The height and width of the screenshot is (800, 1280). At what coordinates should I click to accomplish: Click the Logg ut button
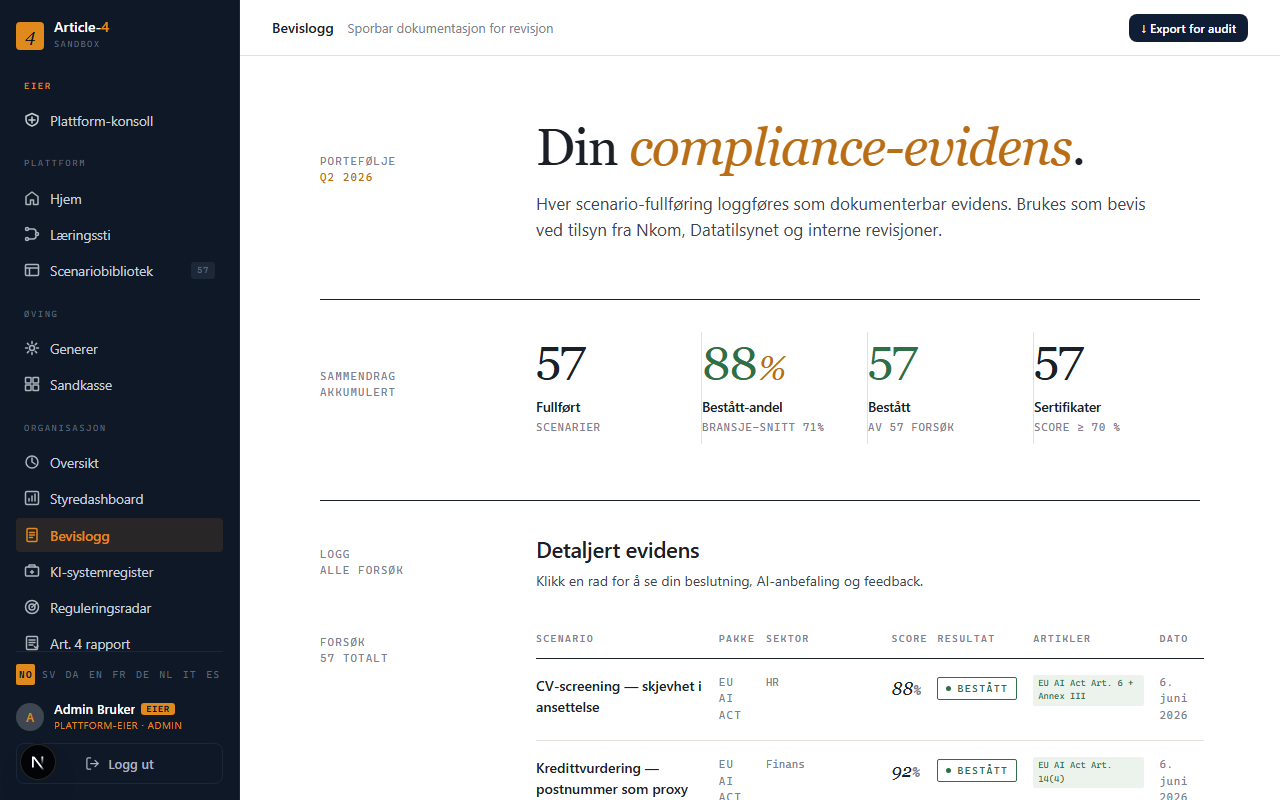pos(119,764)
